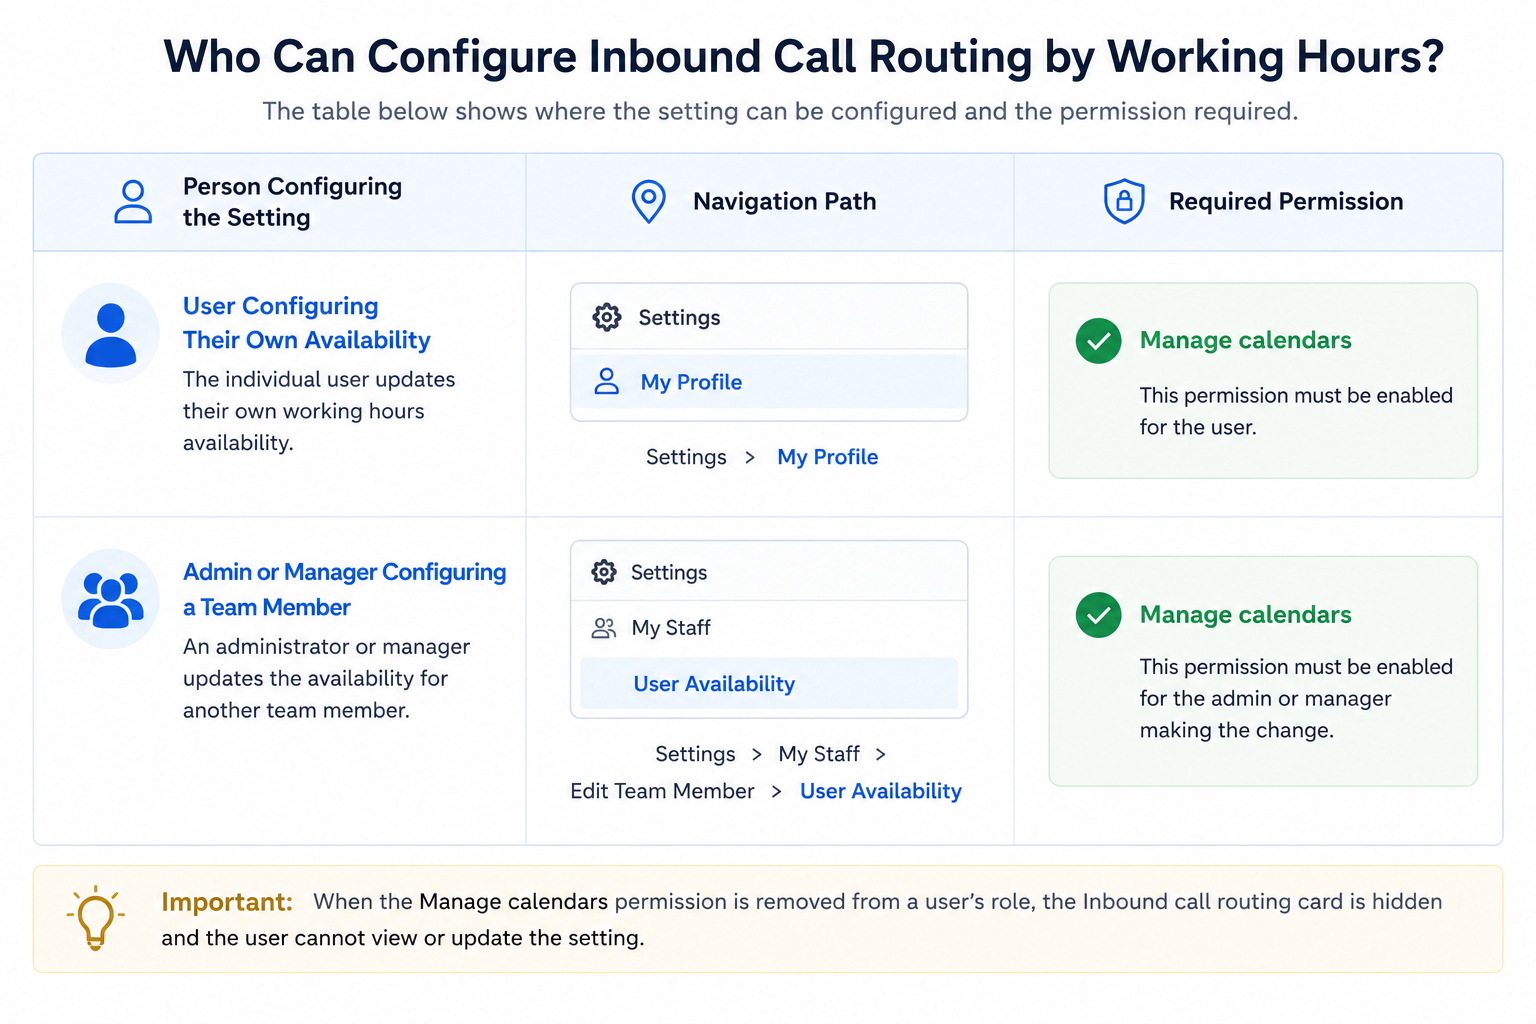Image resolution: width=1536 pixels, height=1024 pixels.
Task: Click the people icon next to My Staff
Action: pyautogui.click(x=604, y=628)
